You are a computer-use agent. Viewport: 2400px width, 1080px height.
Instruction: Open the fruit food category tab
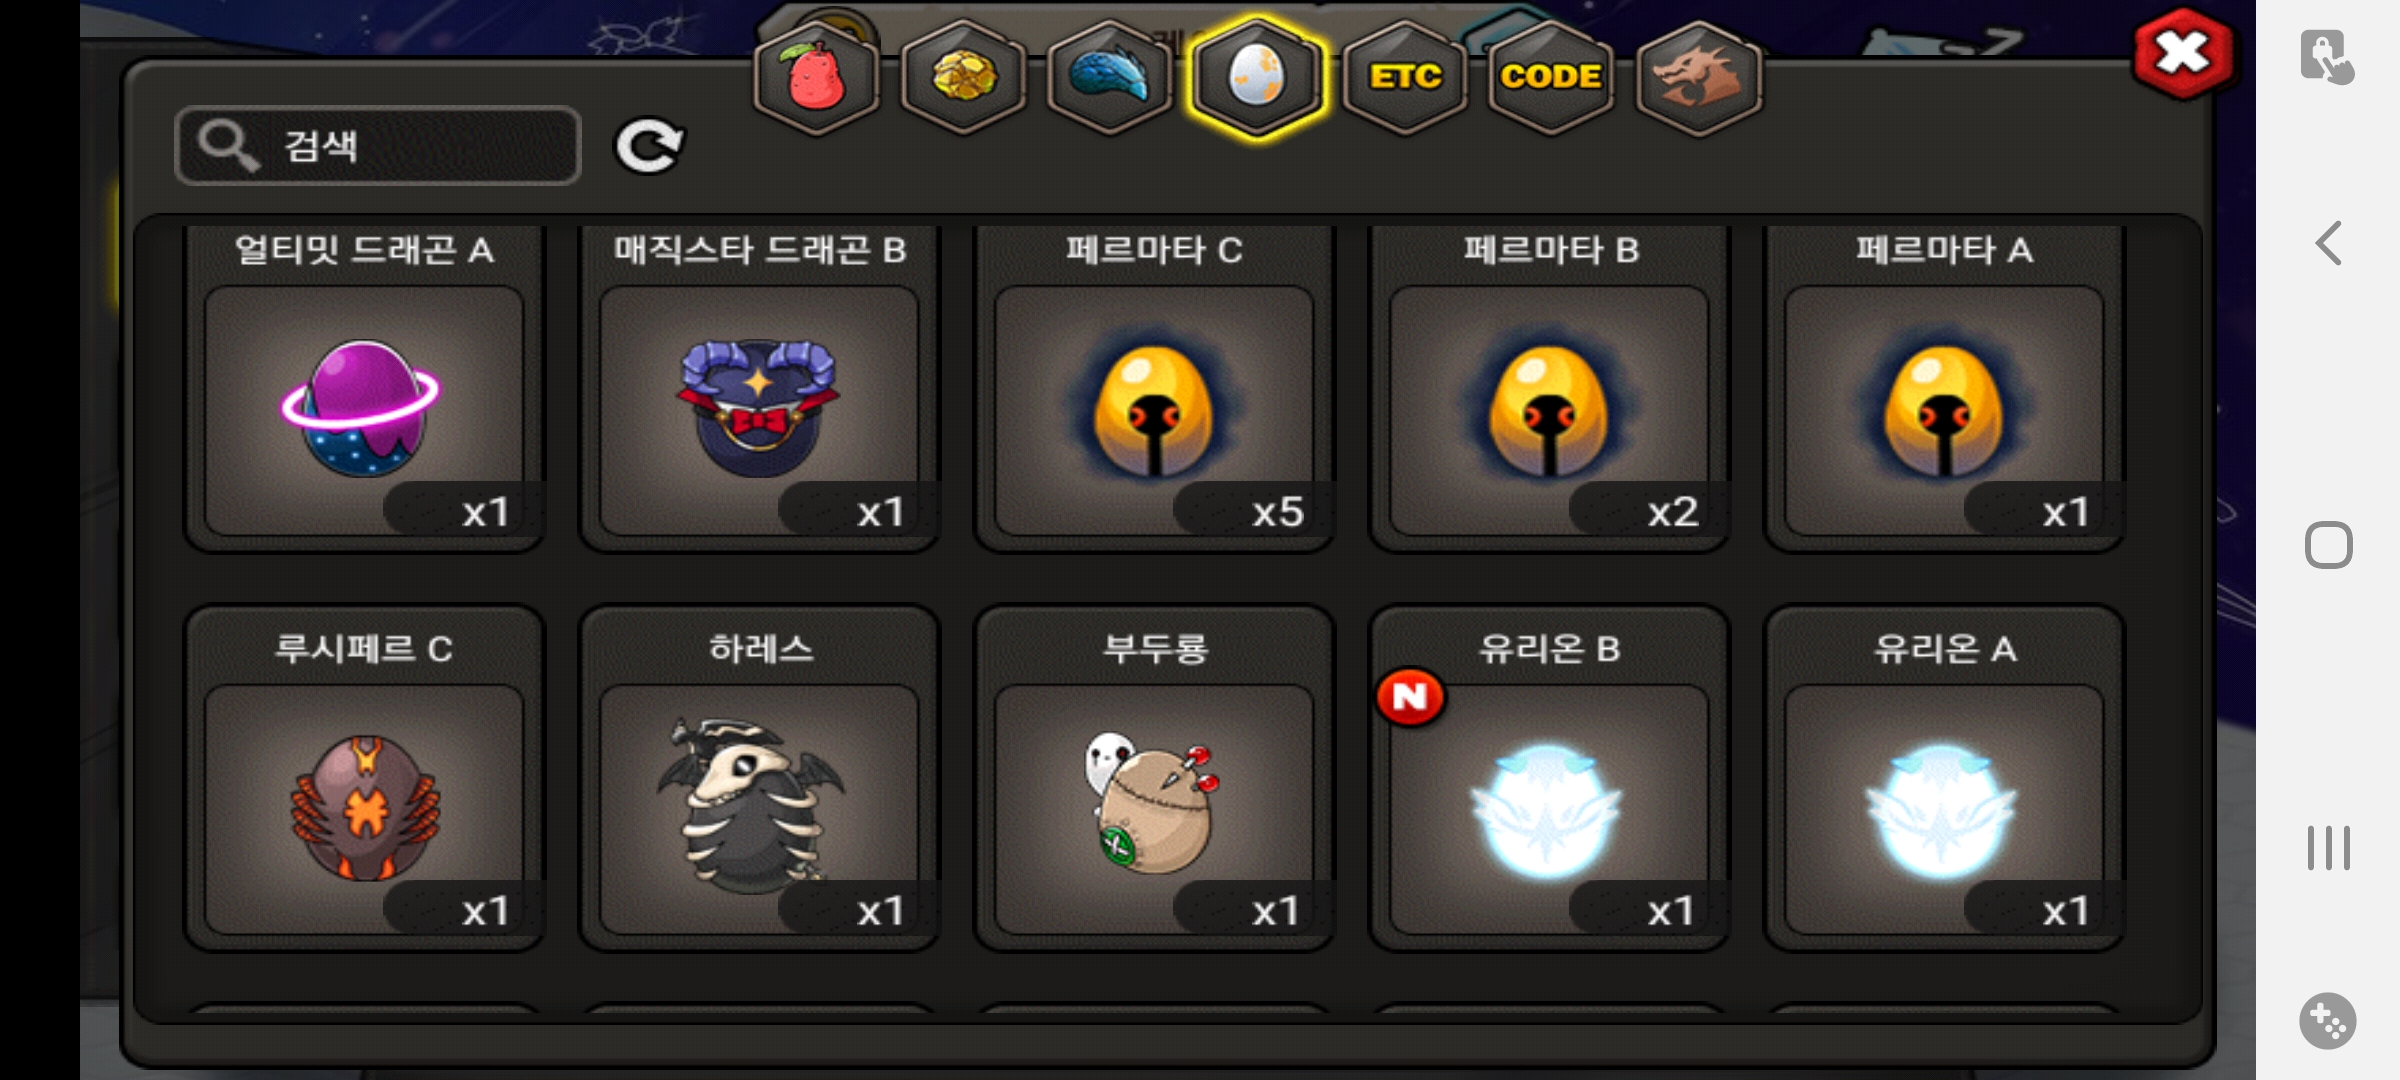tap(816, 78)
